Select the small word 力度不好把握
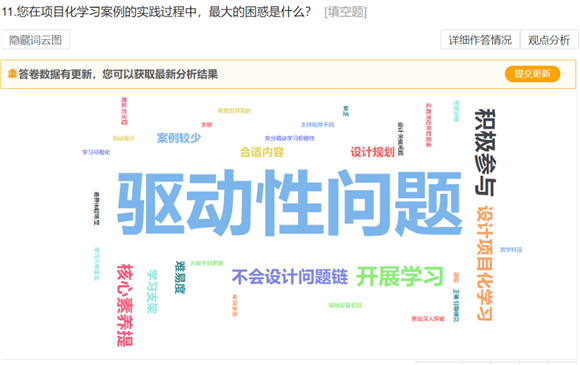Viewport: 580px width, 365px height. [x=206, y=263]
